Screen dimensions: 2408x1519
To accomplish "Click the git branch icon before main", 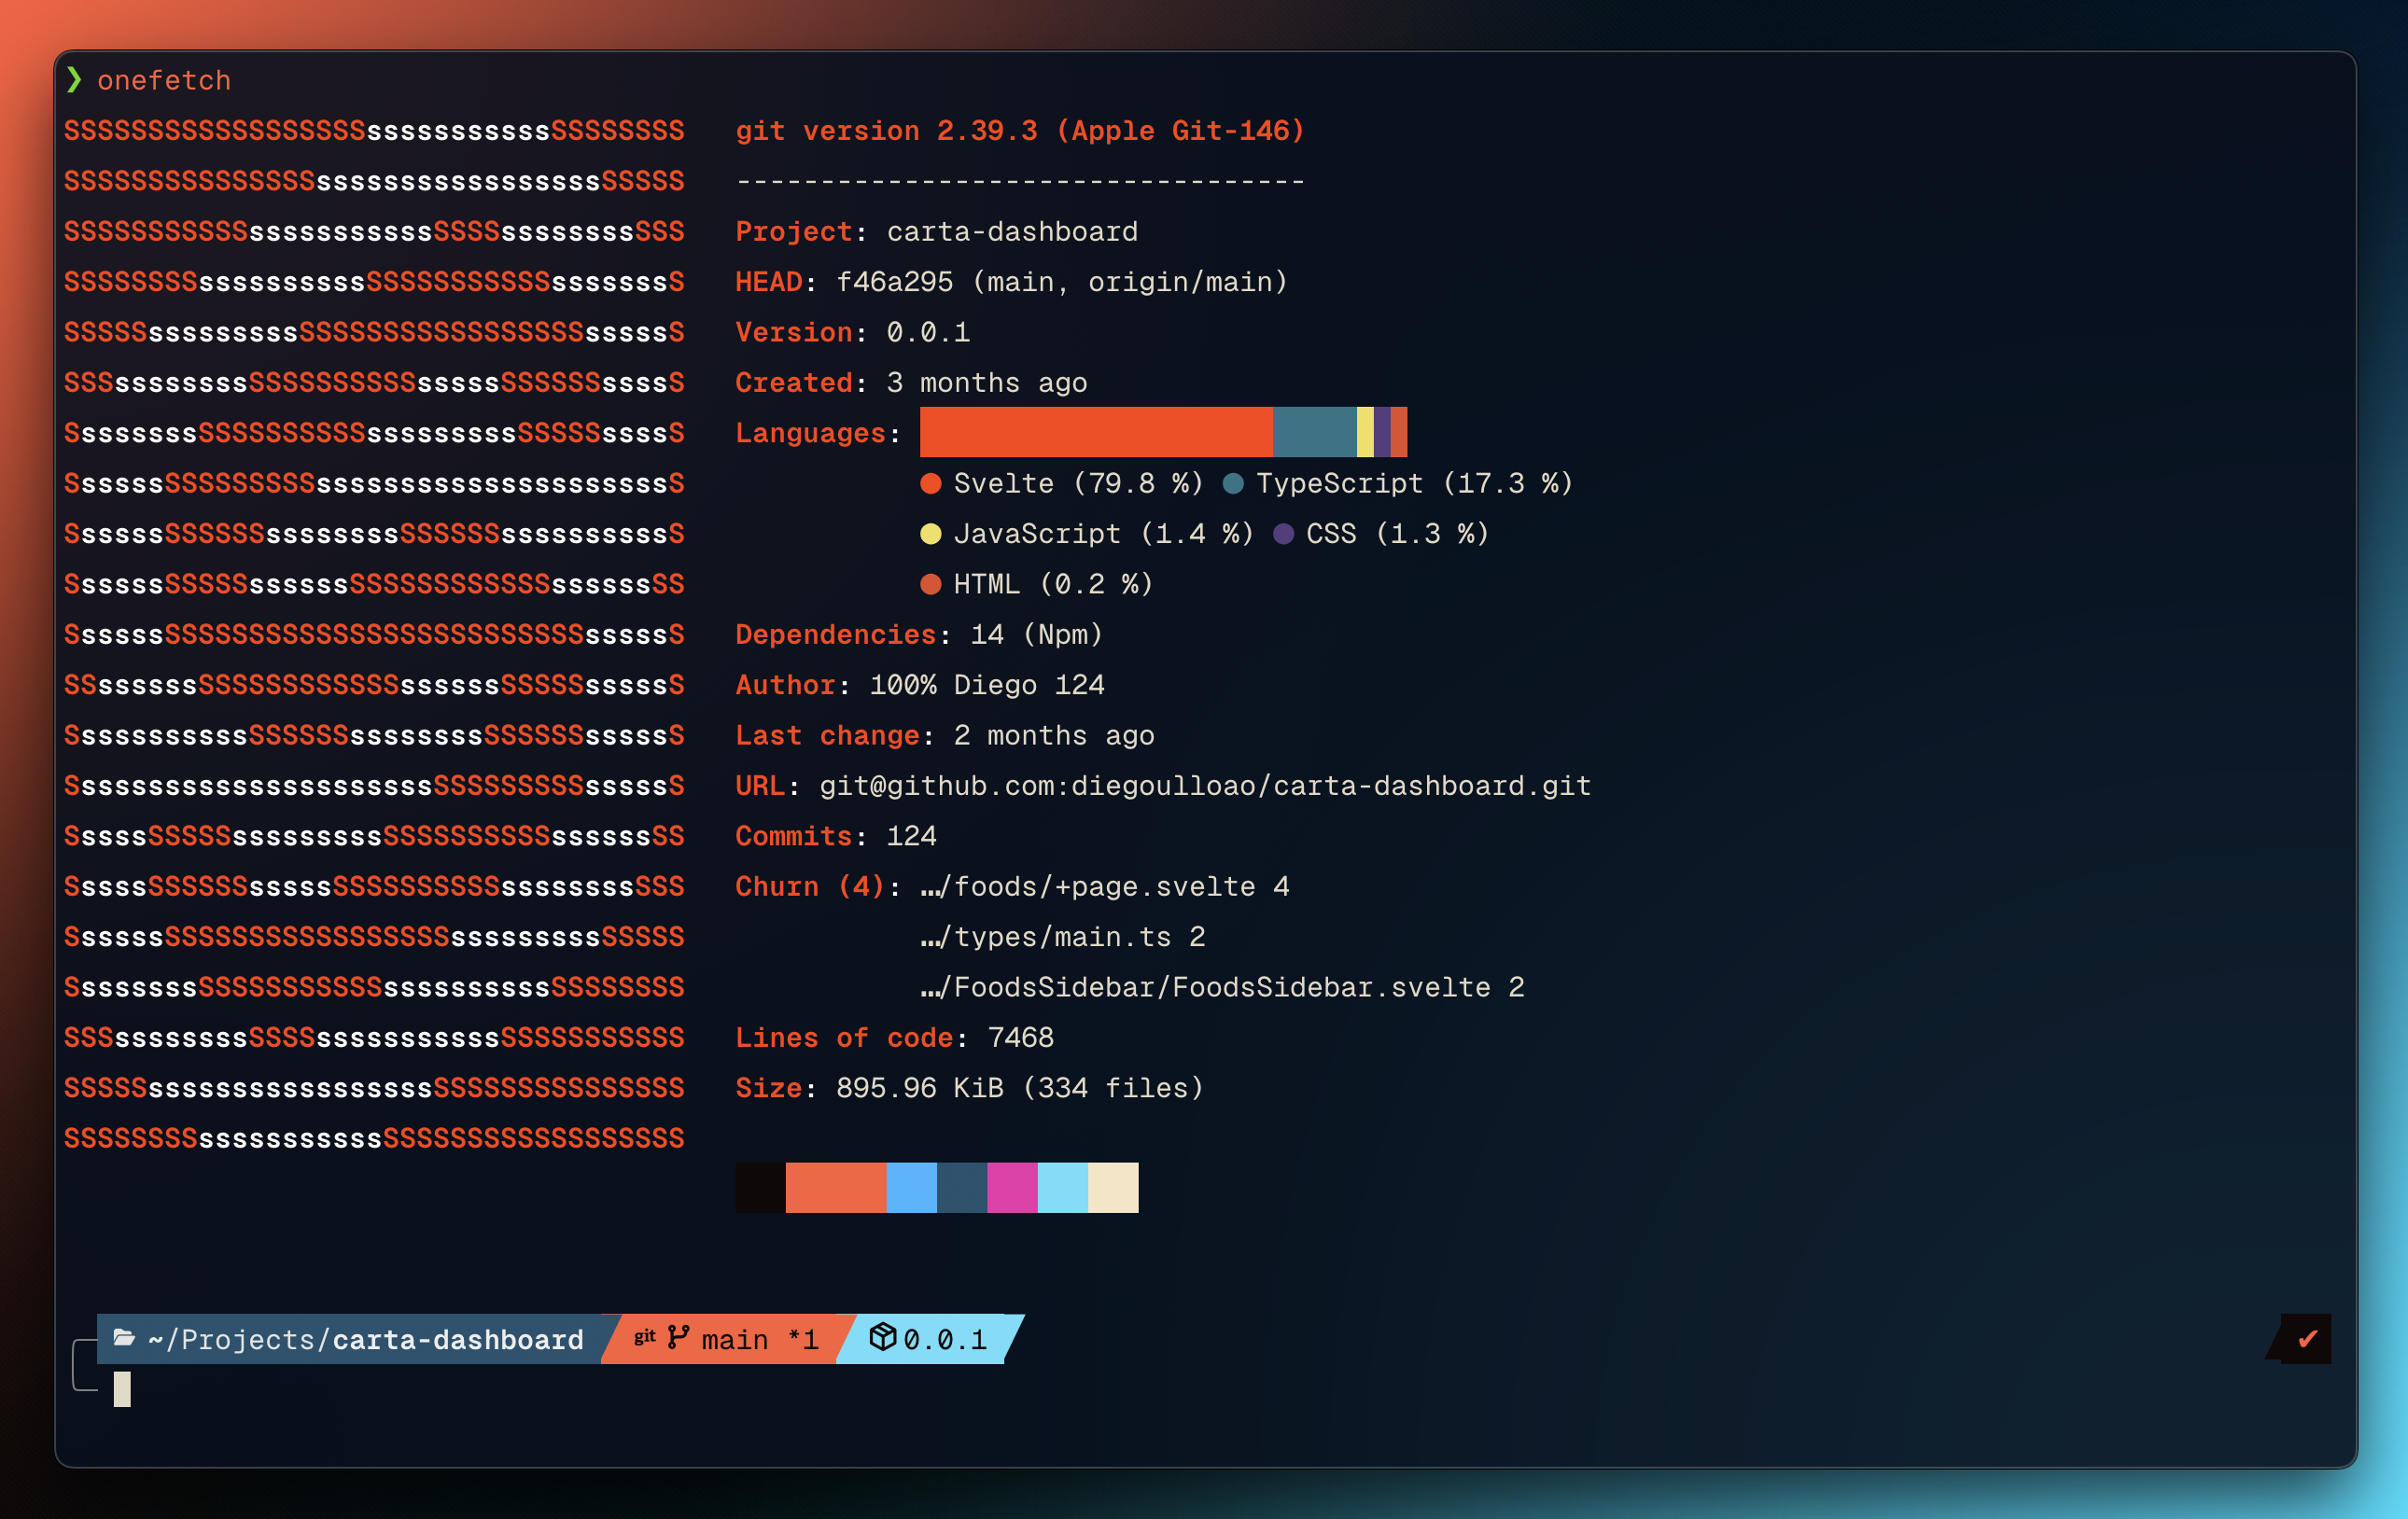I will coord(678,1337).
